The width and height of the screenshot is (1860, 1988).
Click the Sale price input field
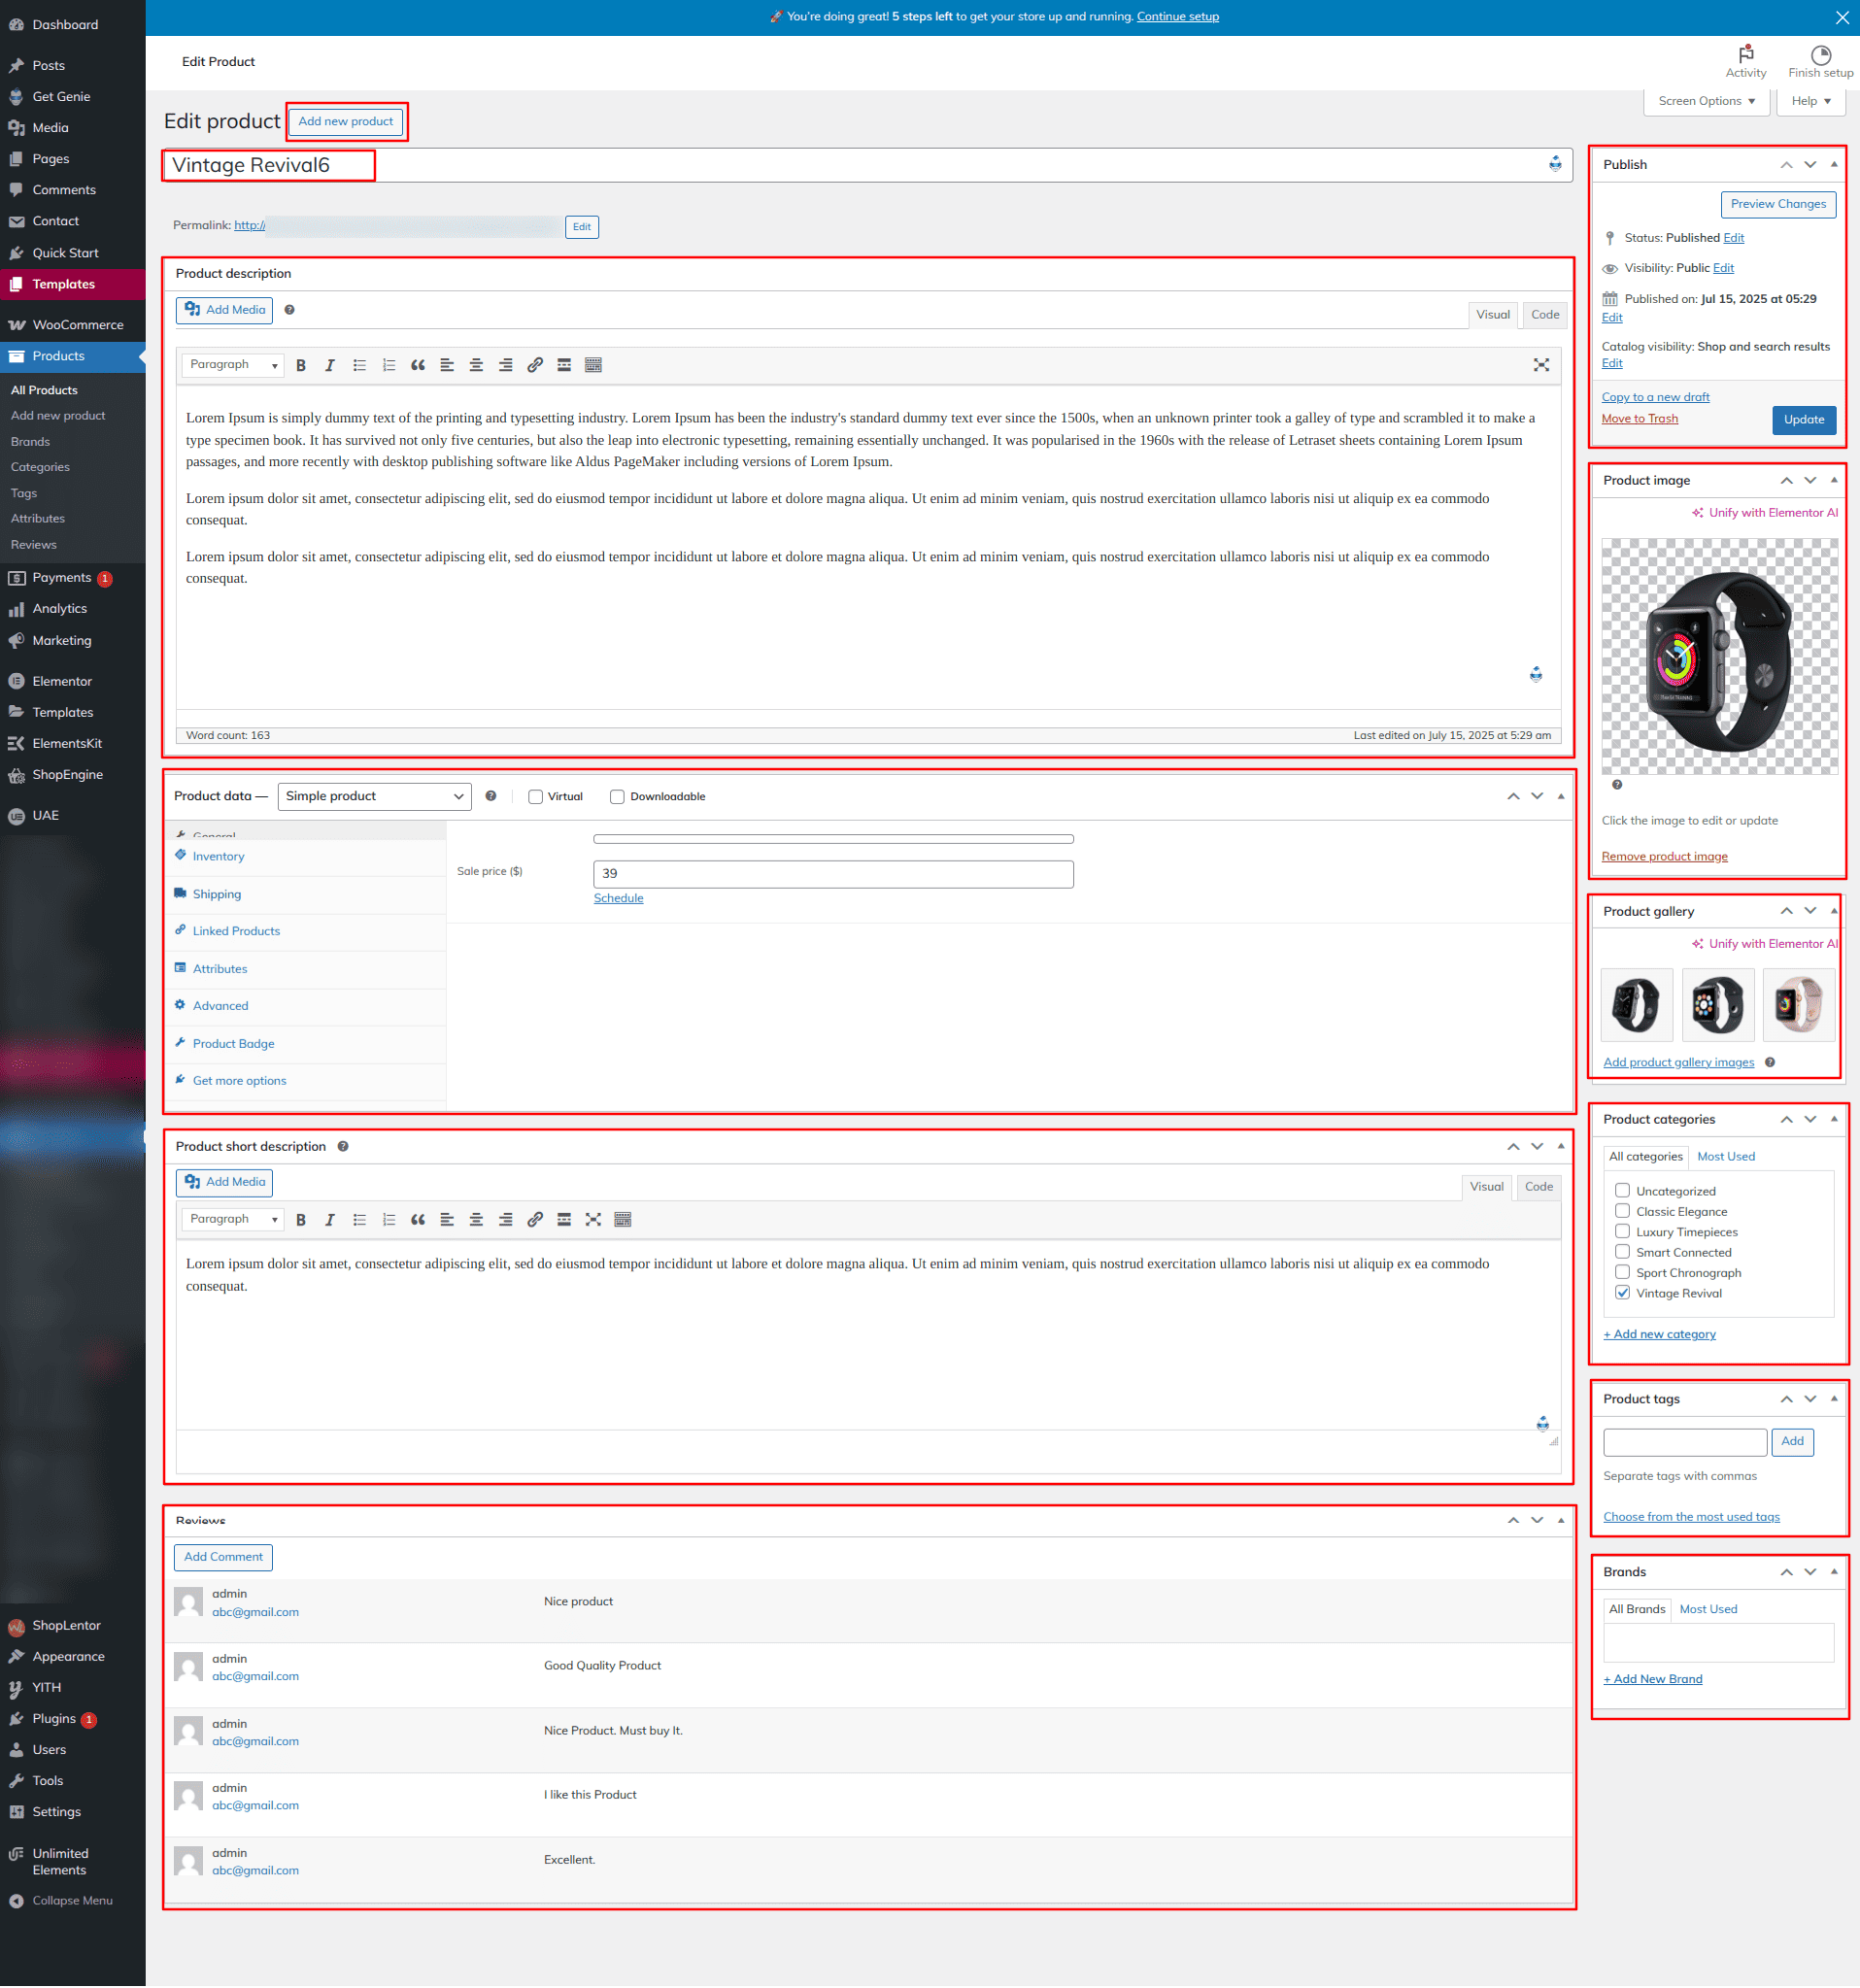pyautogui.click(x=833, y=874)
